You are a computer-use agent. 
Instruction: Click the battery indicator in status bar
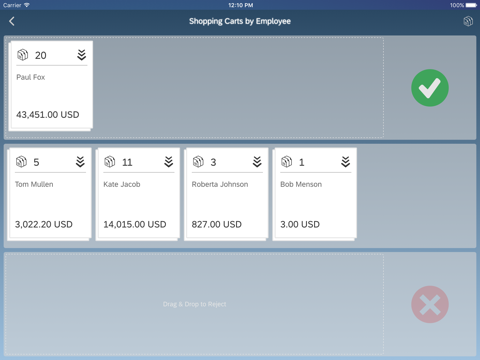pos(471,5)
